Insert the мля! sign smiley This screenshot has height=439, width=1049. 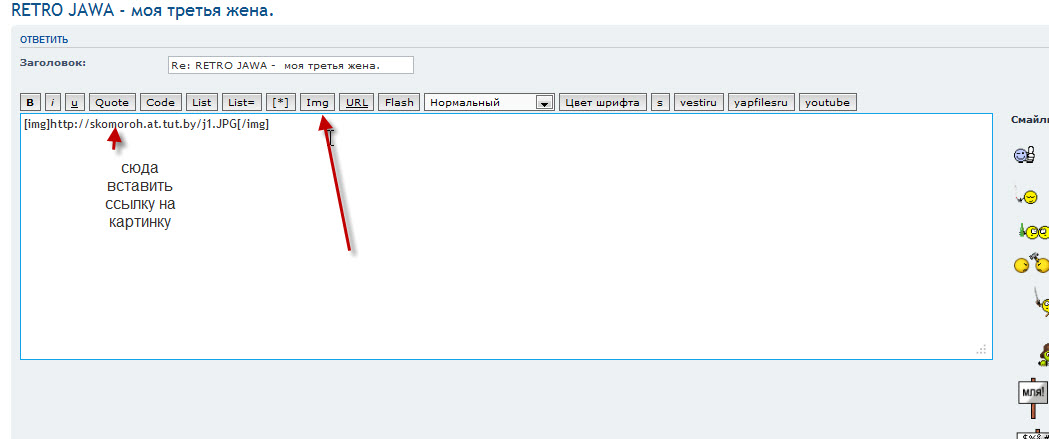click(x=1032, y=392)
